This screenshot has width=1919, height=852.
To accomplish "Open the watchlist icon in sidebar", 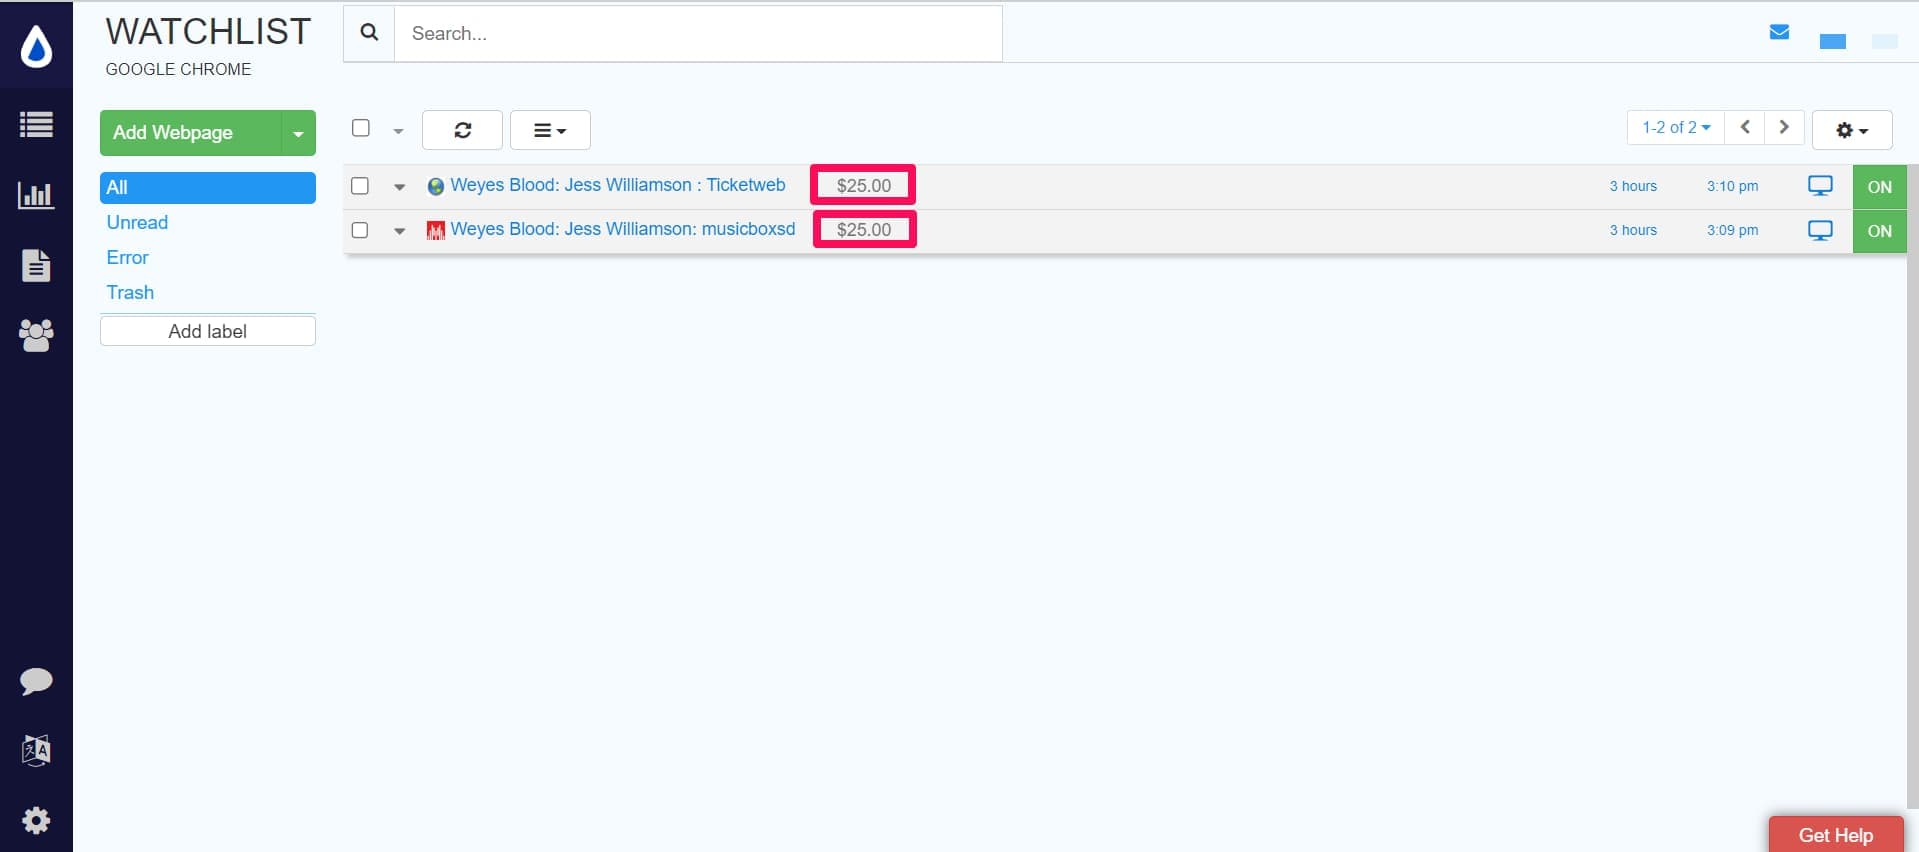I will click(36, 125).
